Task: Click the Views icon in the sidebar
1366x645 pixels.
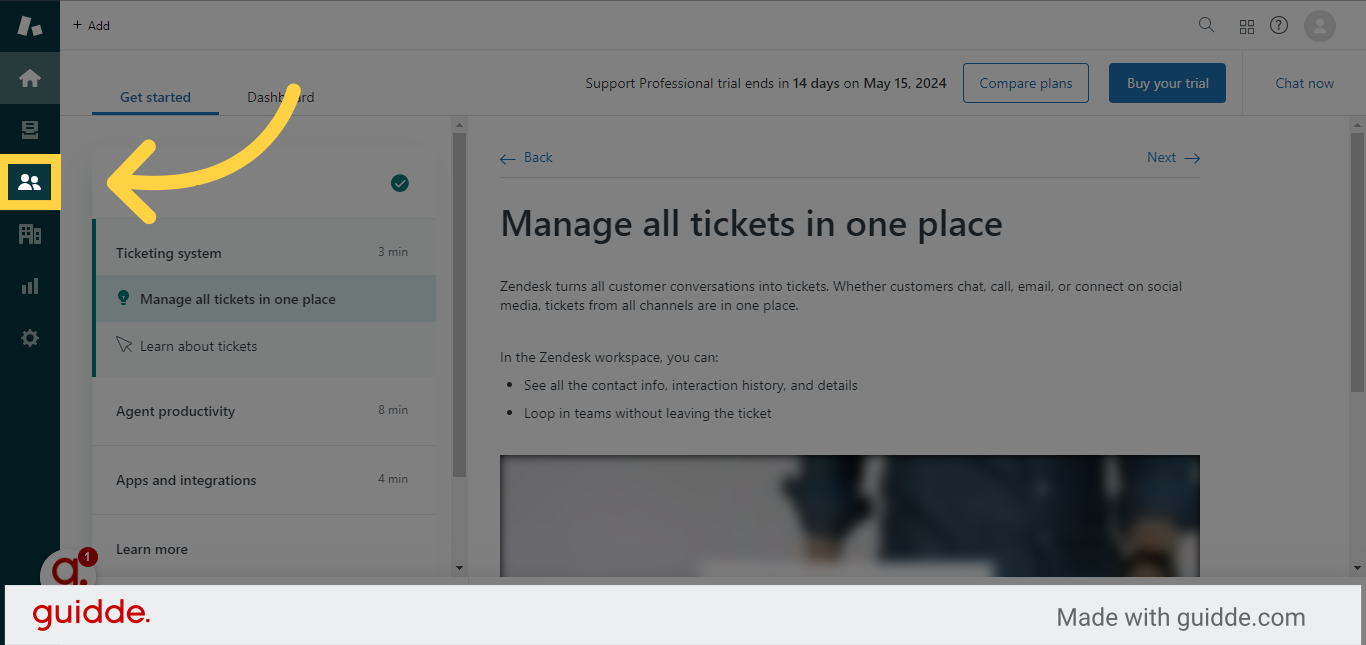Action: tap(30, 129)
